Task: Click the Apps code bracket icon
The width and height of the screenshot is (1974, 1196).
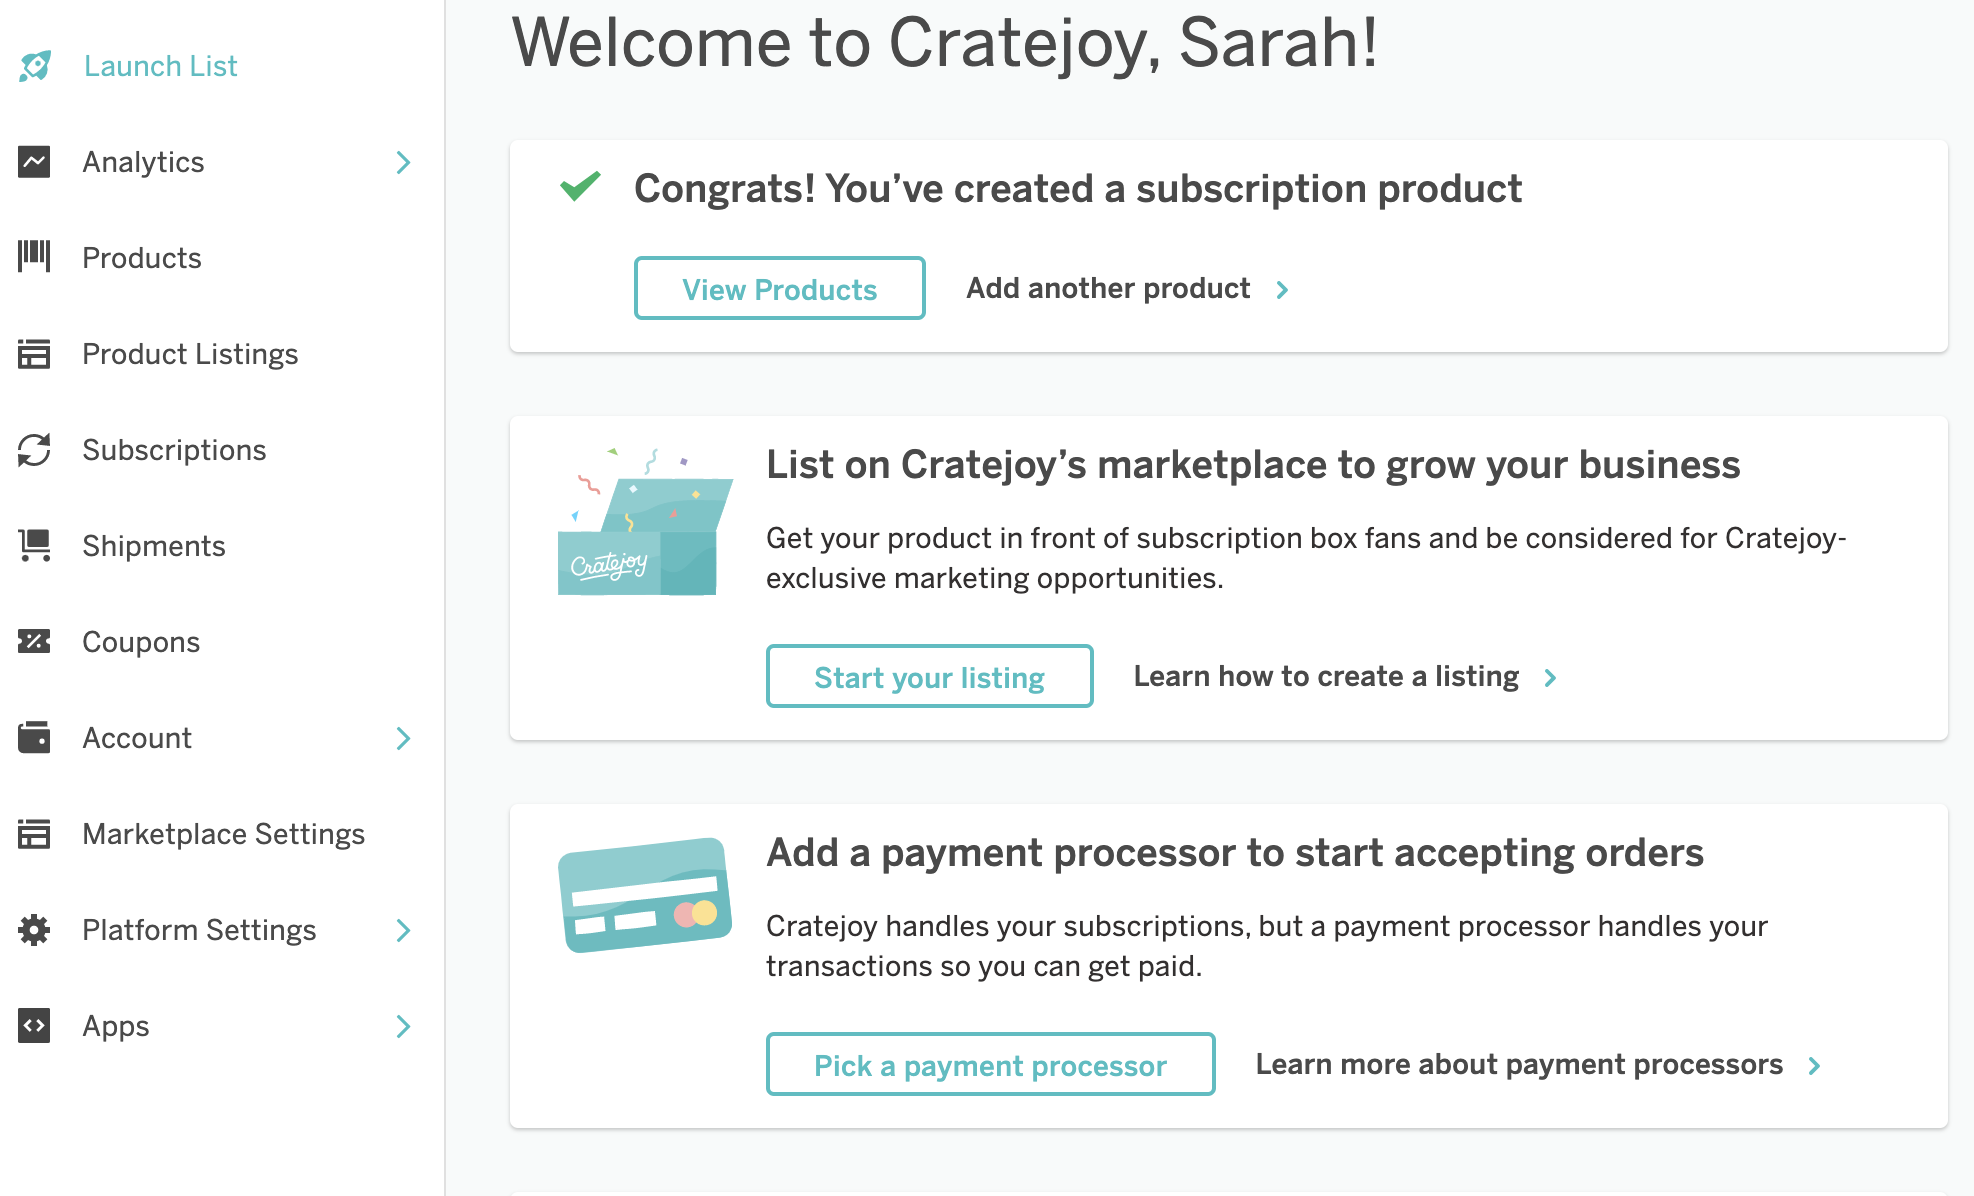Action: click(x=34, y=1026)
